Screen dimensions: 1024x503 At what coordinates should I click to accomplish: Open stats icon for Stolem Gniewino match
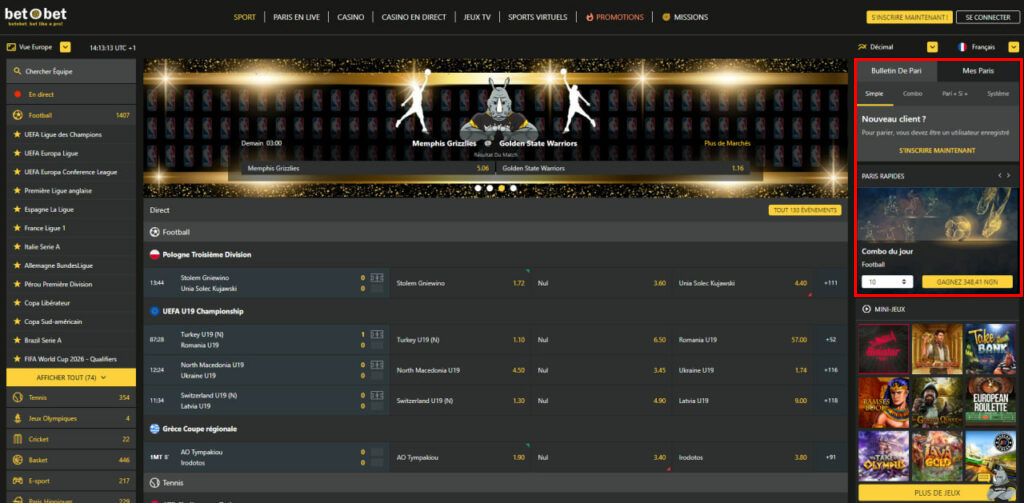(376, 278)
